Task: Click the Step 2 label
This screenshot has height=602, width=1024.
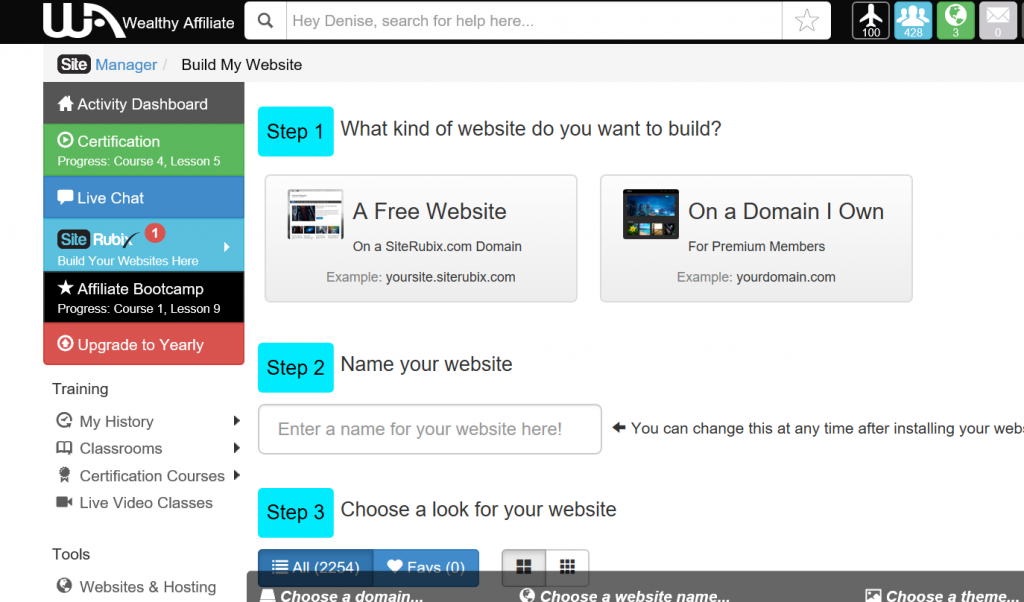Action: [296, 368]
